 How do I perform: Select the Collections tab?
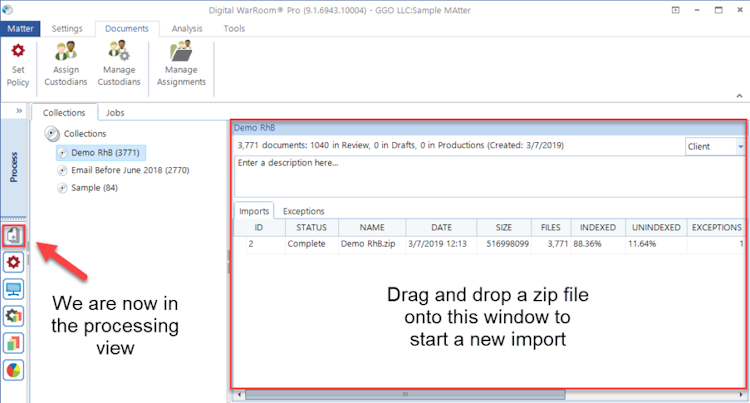(x=64, y=113)
